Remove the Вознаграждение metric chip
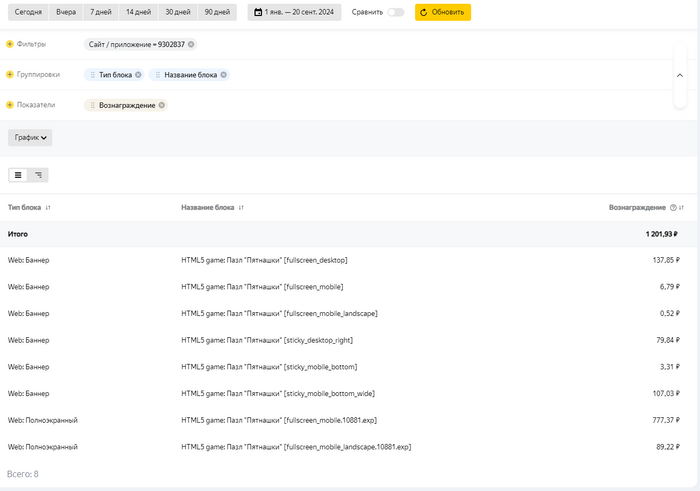Viewport: 700px width, 491px height. (x=161, y=105)
